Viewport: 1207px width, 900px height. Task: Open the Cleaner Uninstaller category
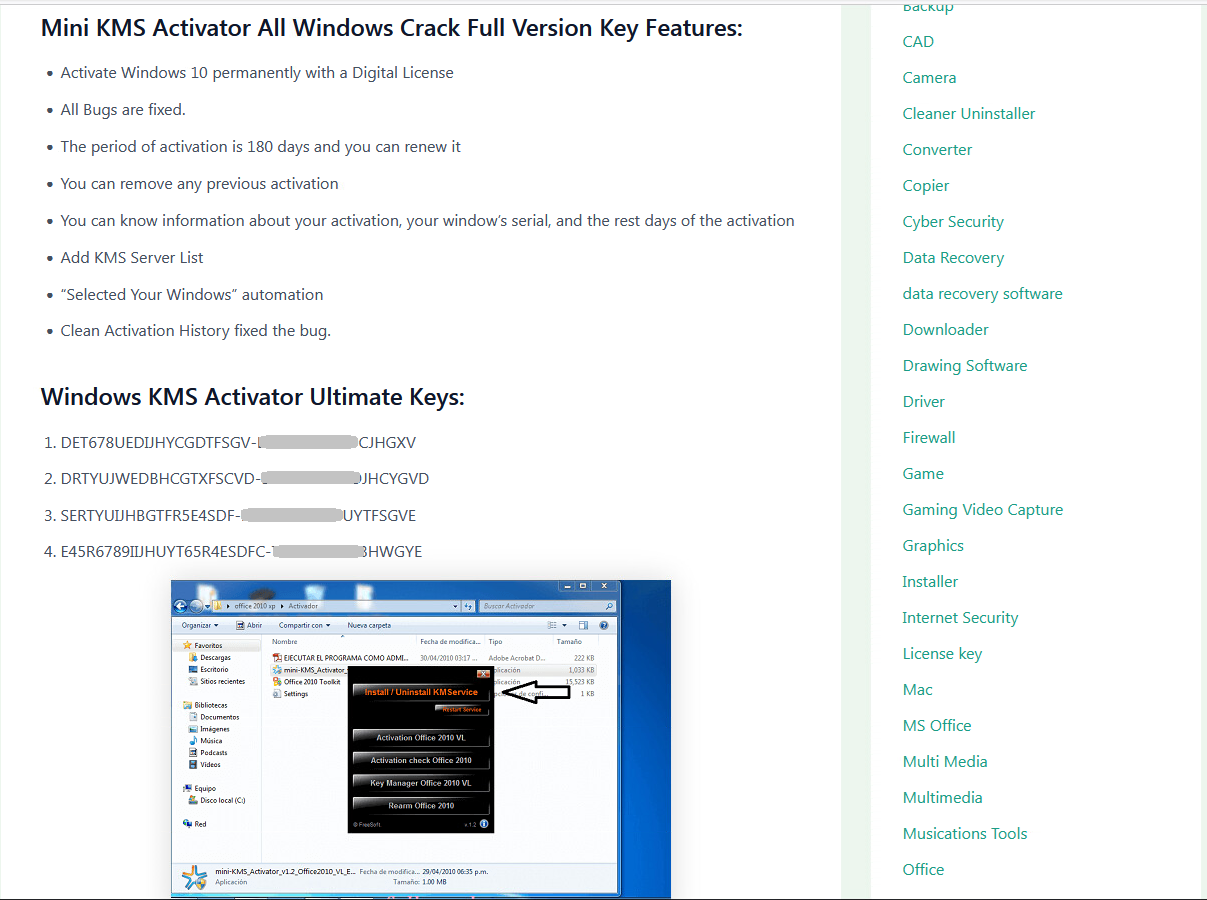coord(968,114)
